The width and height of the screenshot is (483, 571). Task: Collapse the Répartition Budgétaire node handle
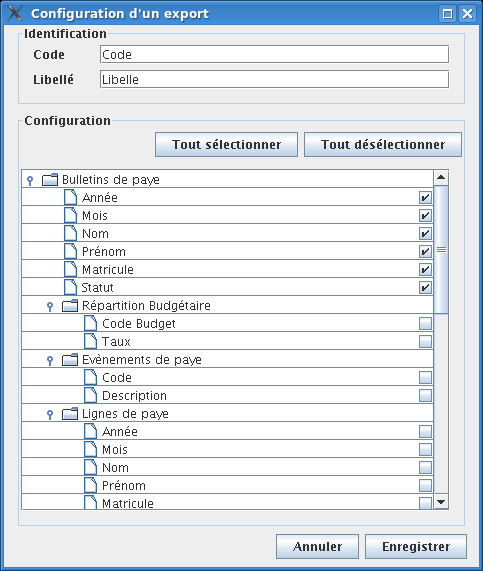coord(50,306)
